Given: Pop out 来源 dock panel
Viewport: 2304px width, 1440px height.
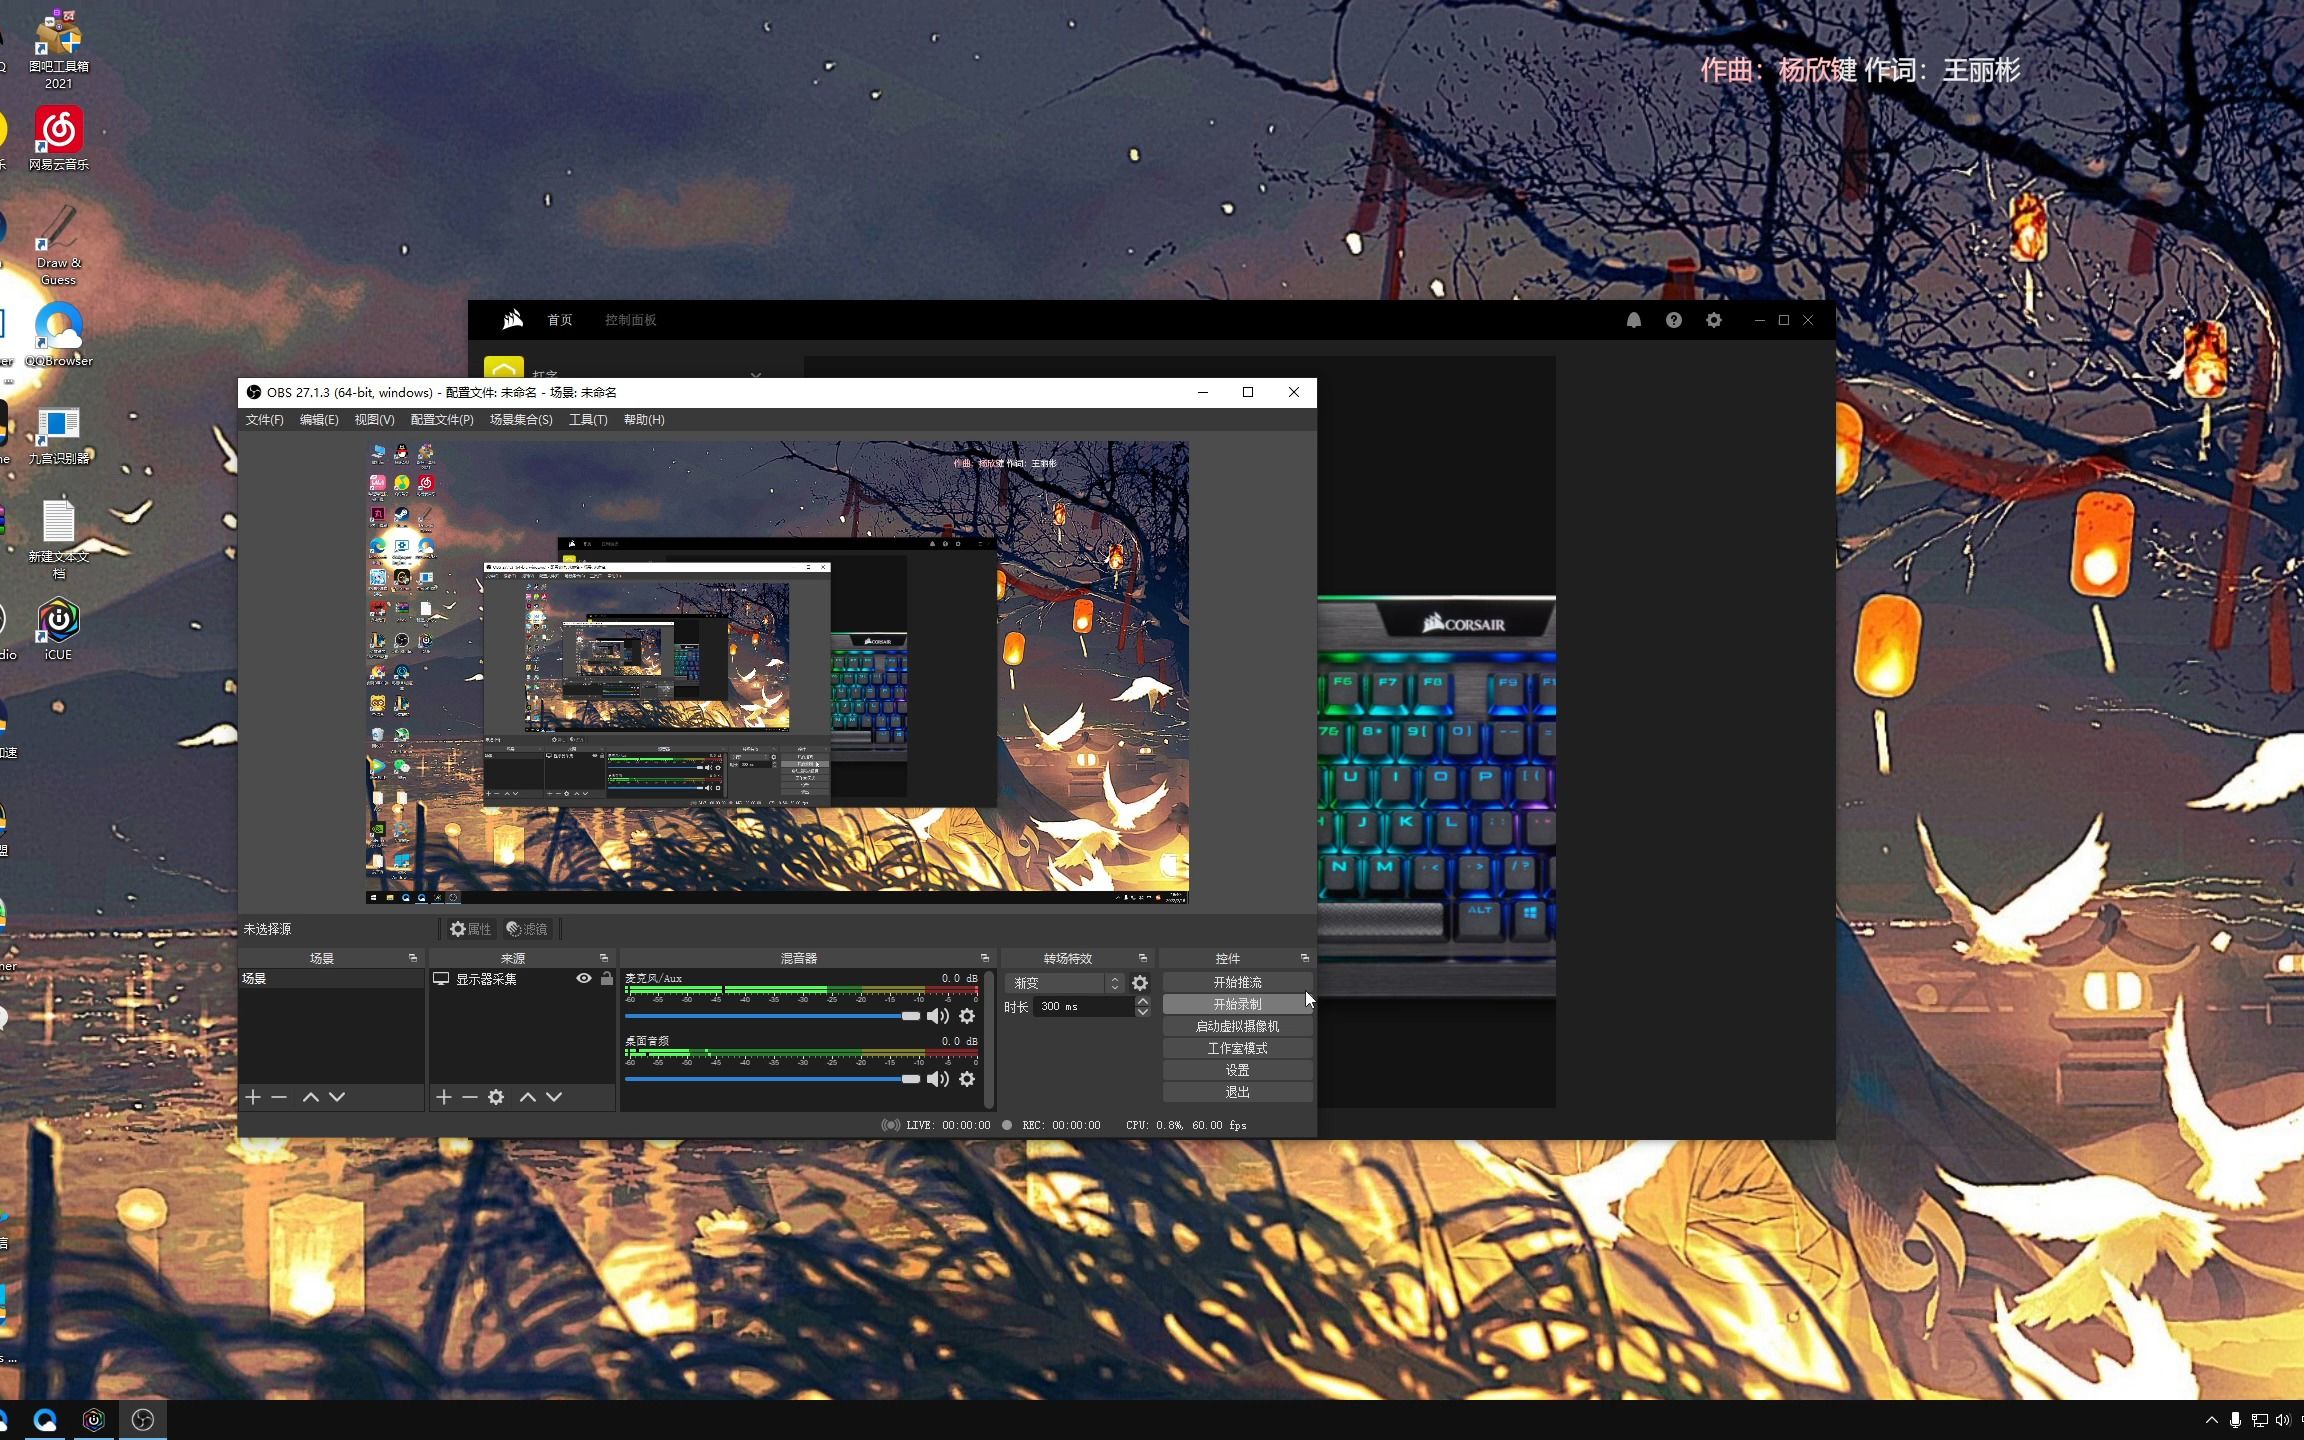Looking at the screenshot, I should pos(603,958).
